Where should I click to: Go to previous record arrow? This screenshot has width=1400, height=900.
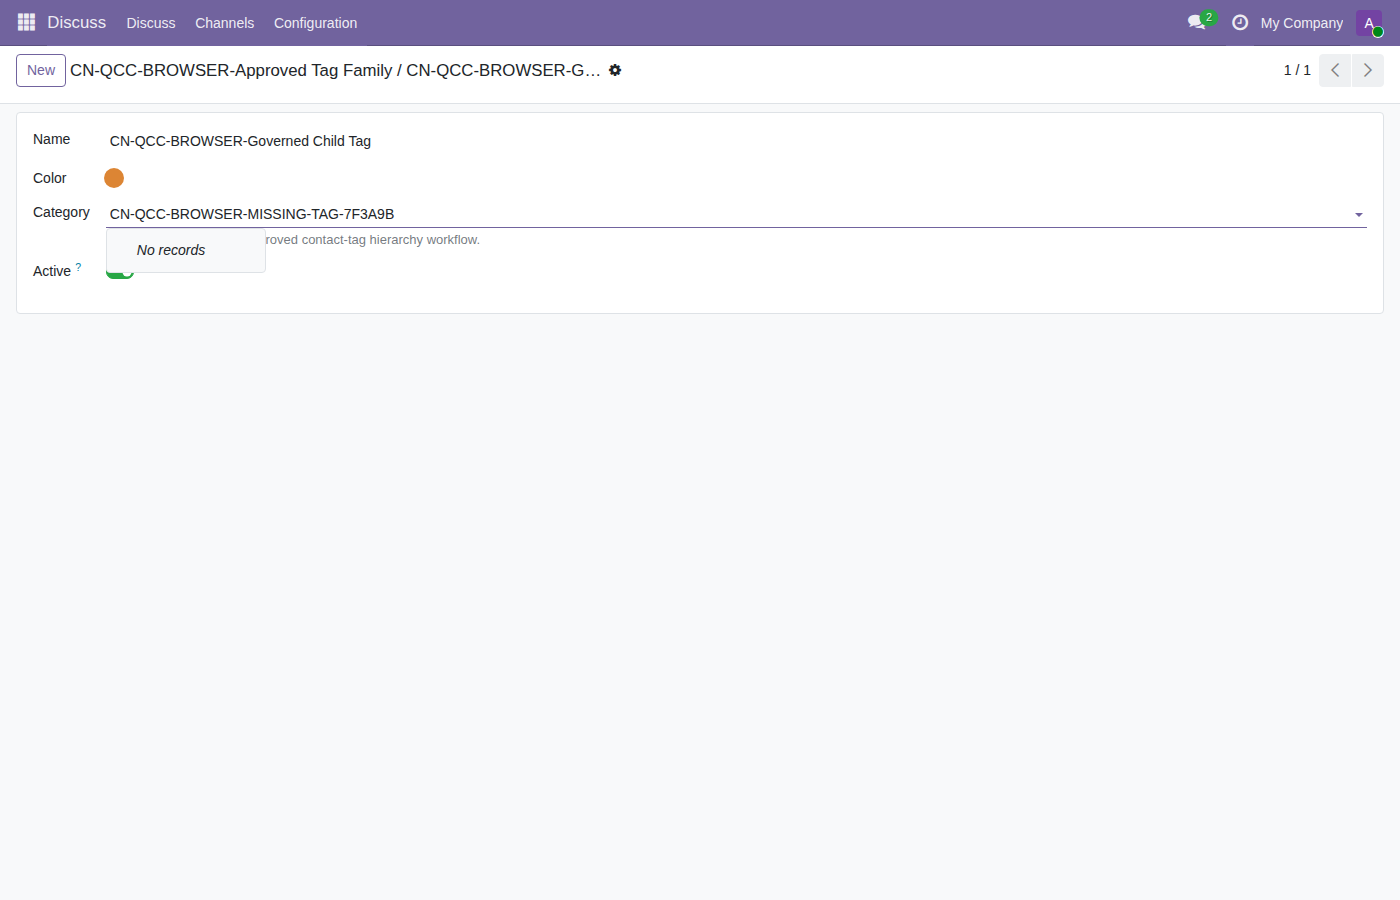[x=1335, y=70]
